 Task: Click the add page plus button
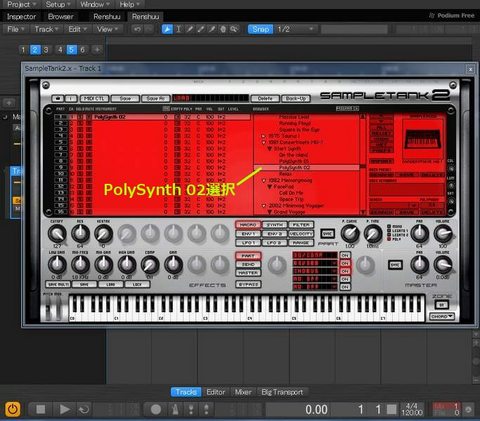point(97,50)
